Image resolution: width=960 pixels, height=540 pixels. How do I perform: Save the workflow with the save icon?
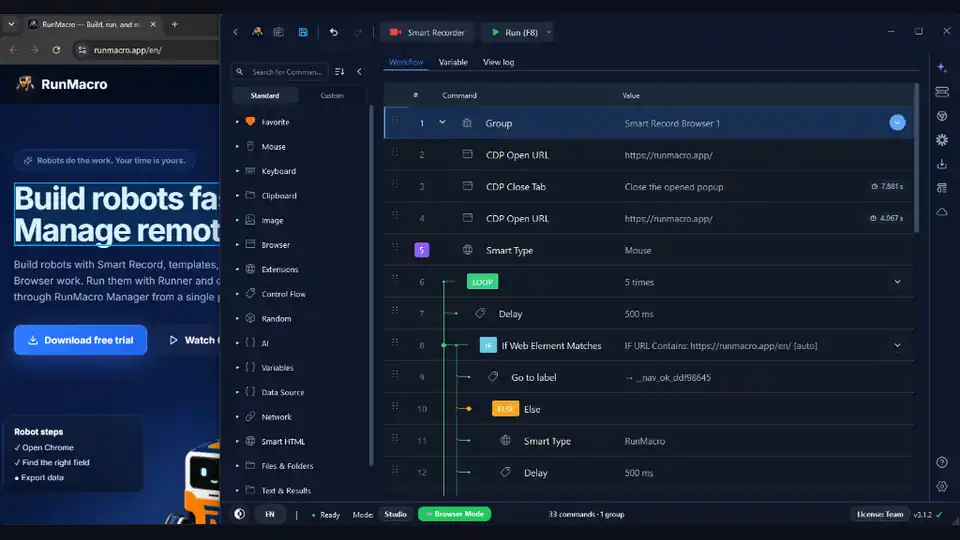(303, 32)
